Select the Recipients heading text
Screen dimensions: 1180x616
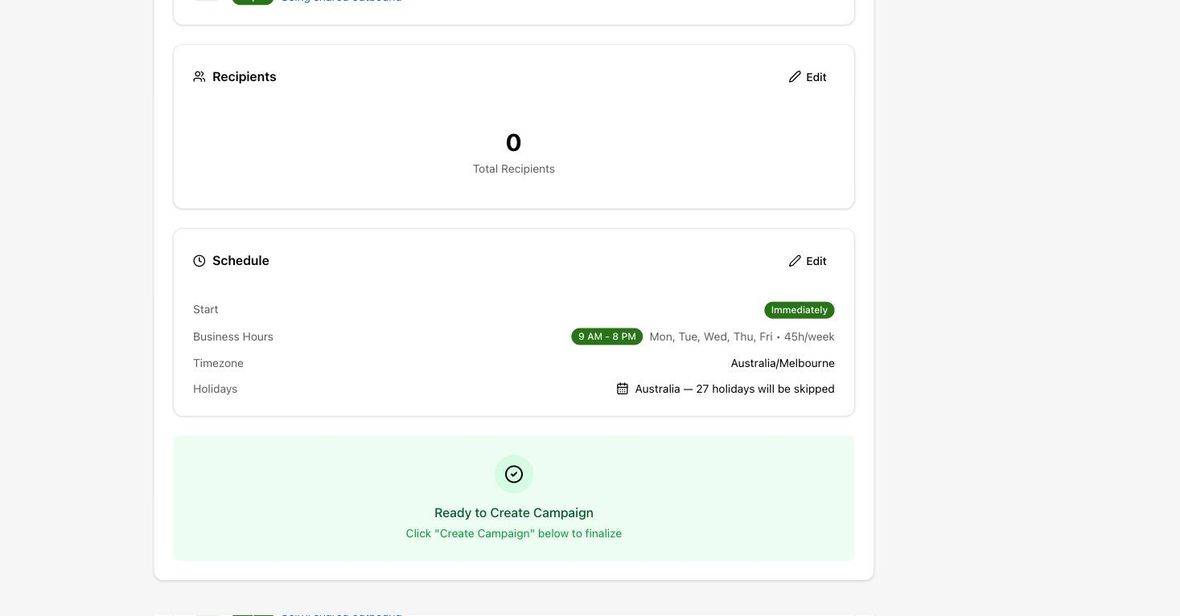click(x=244, y=77)
